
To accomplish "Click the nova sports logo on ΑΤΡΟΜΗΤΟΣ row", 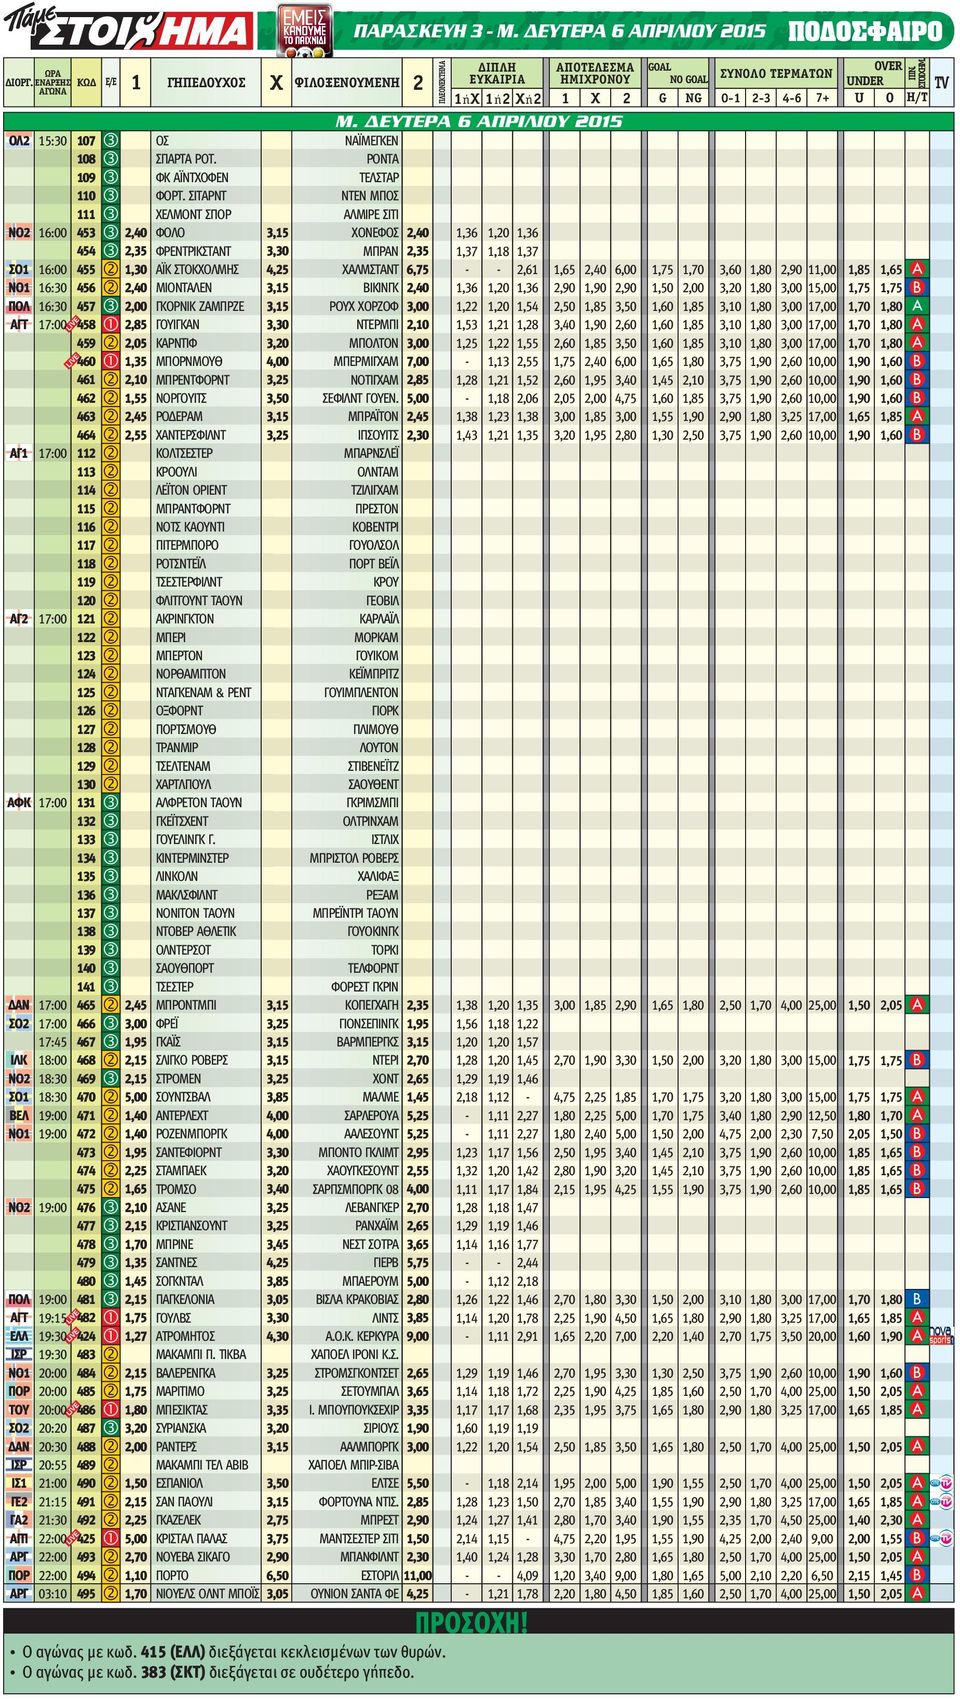I will pos(941,1335).
